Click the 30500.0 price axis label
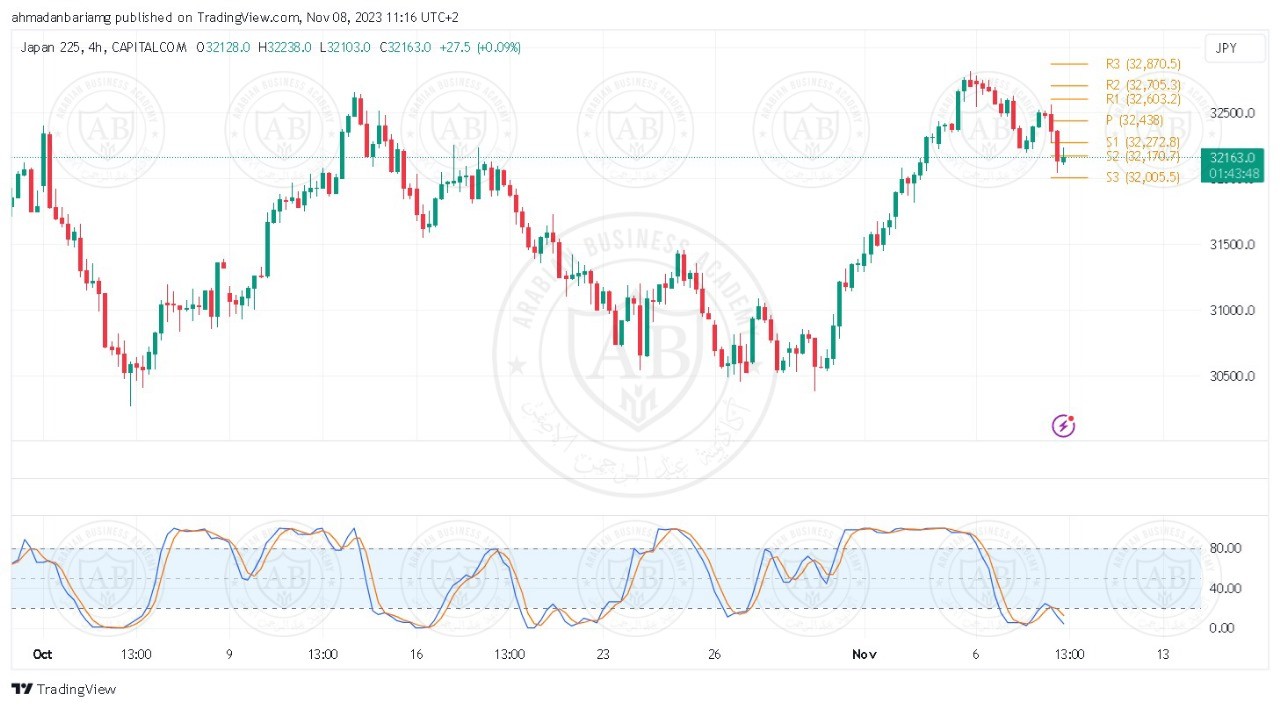The height and width of the screenshot is (708, 1280). (x=1232, y=377)
